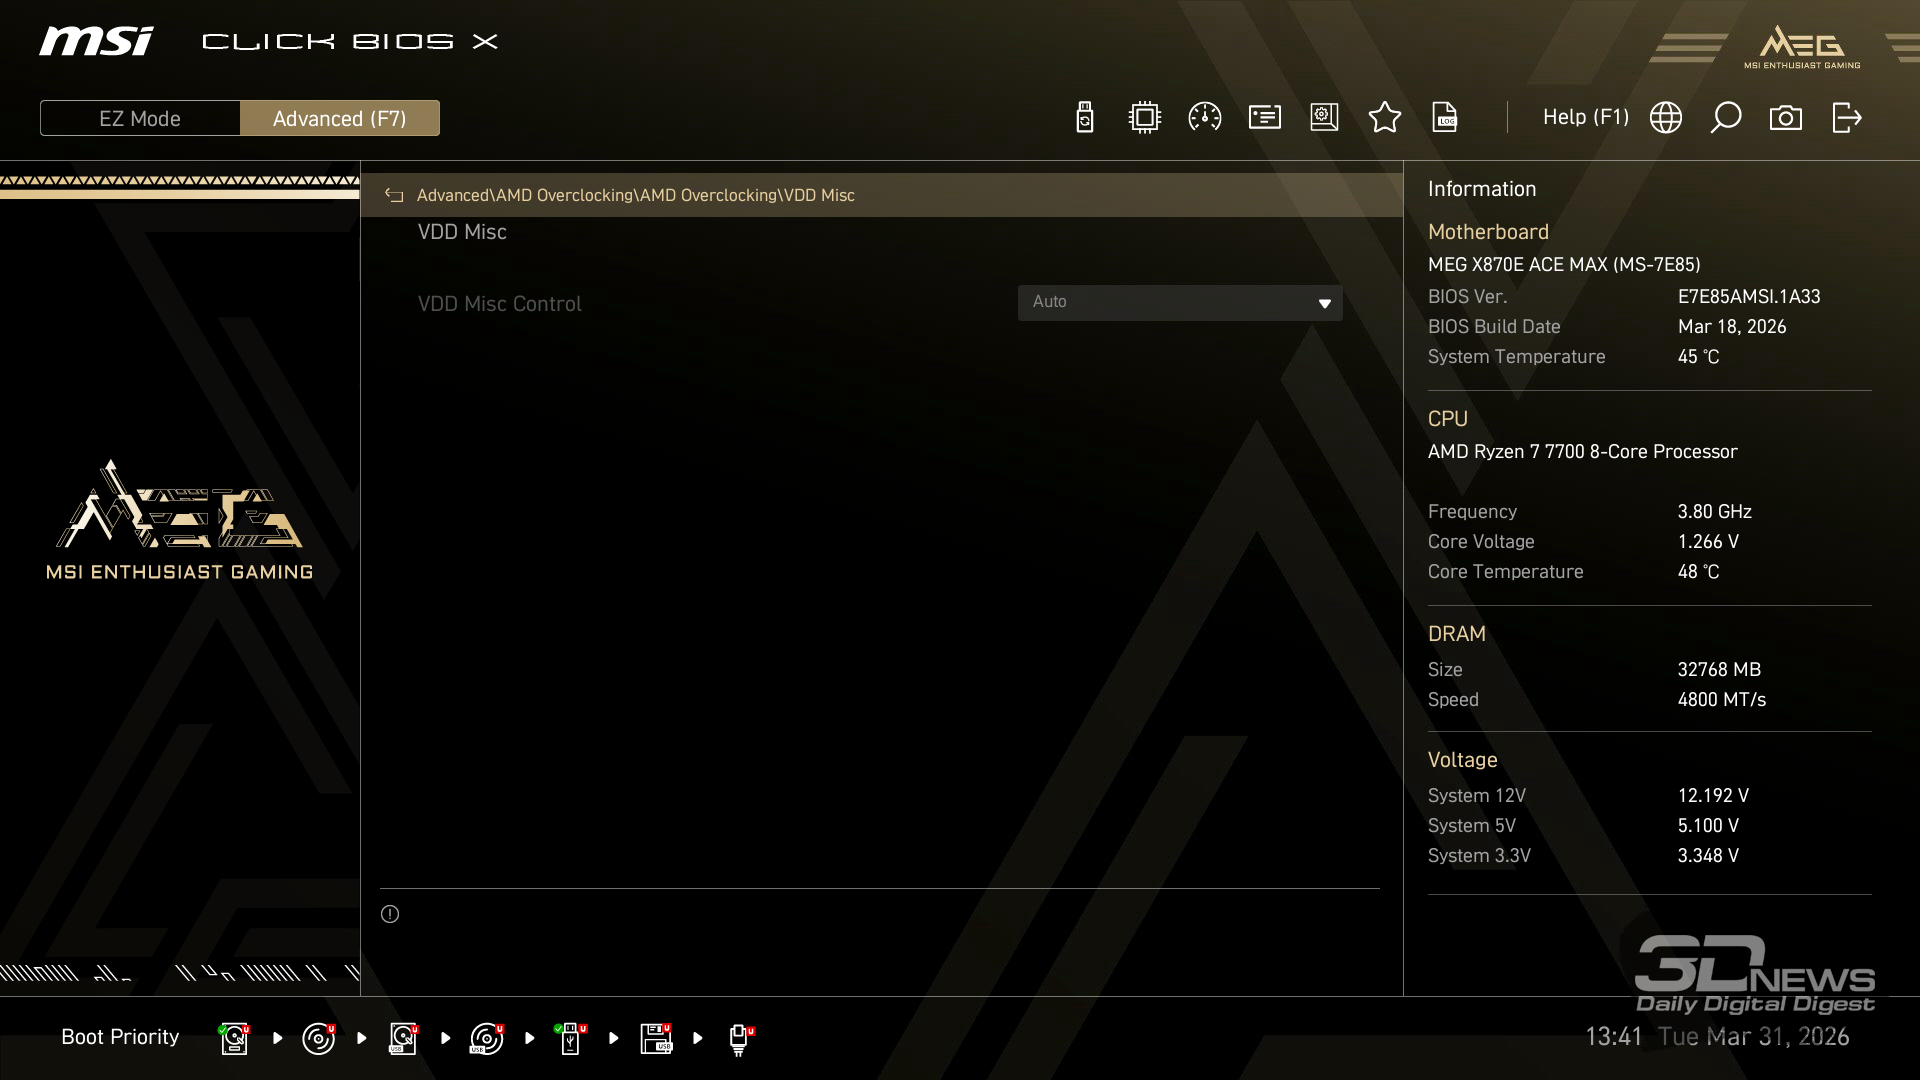The height and width of the screenshot is (1080, 1920).
Task: Change language with the globe icon
Action: (x=1666, y=118)
